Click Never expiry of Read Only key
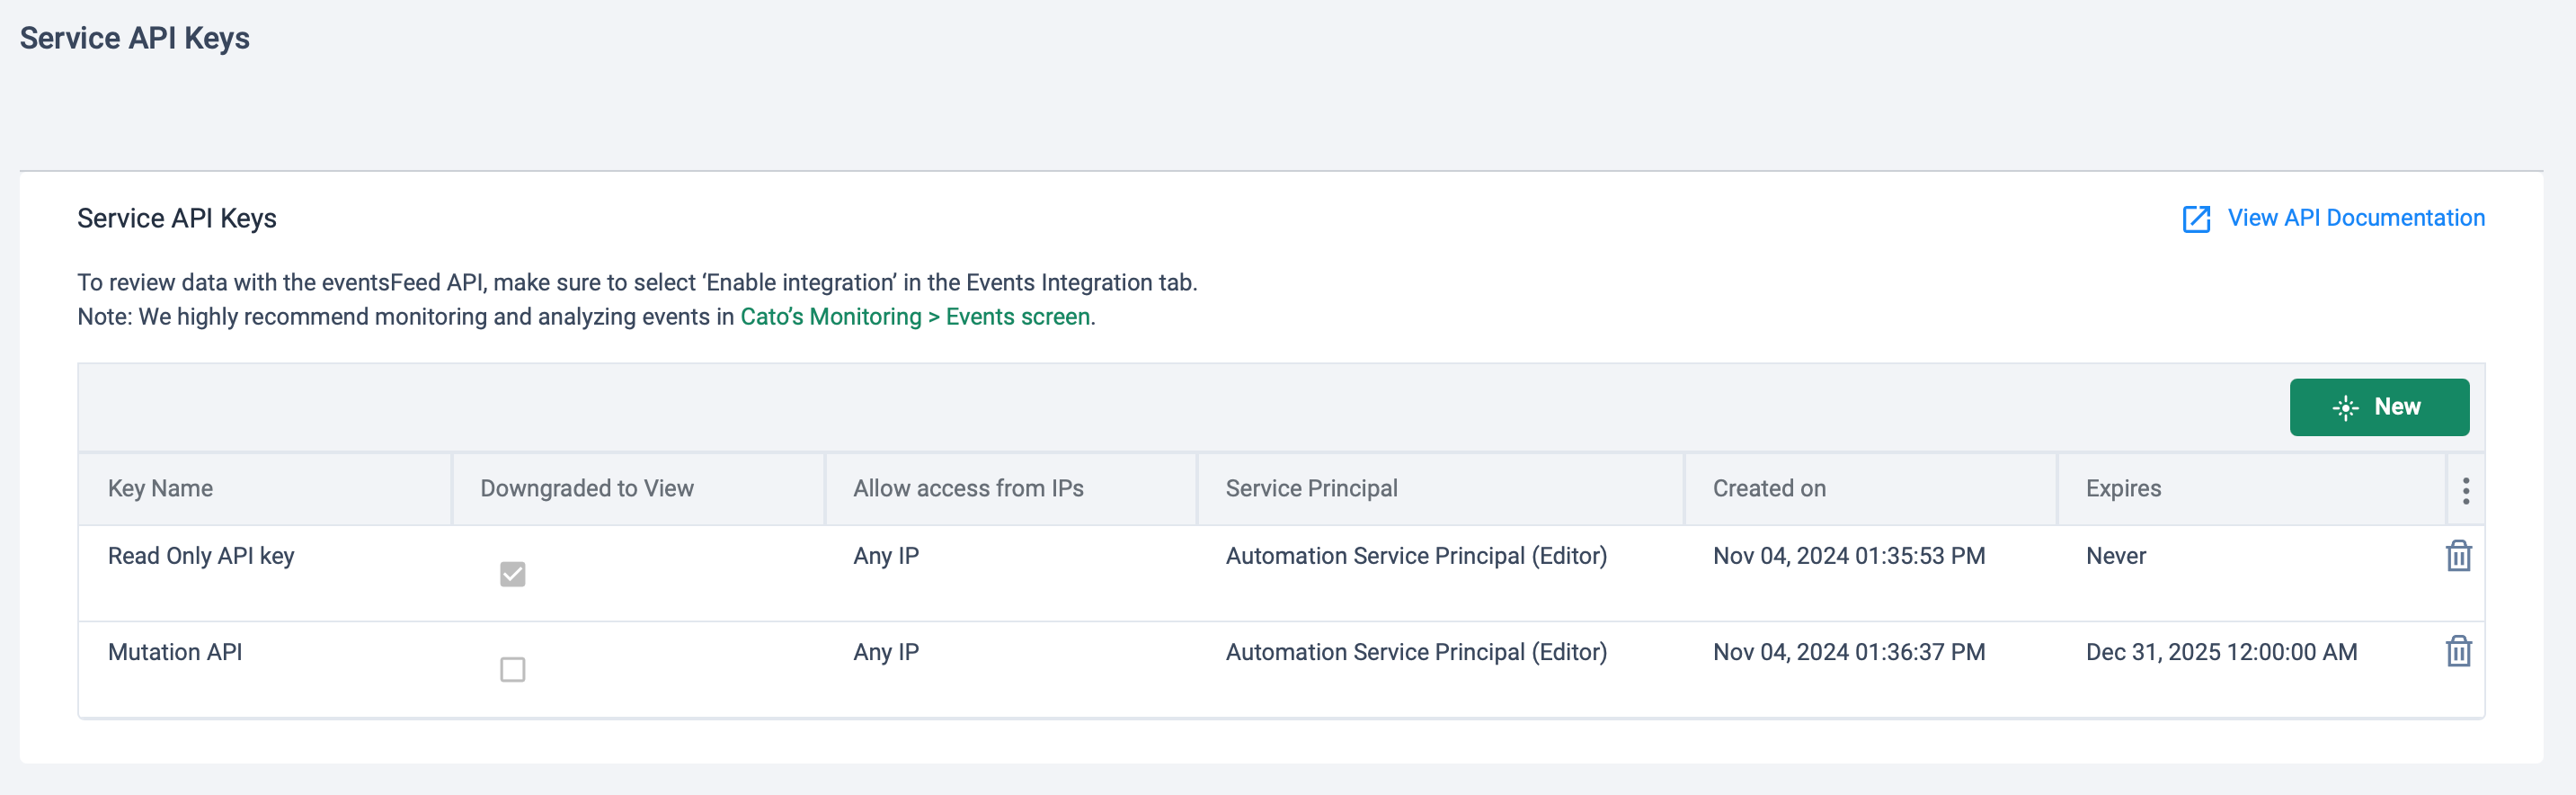2576x795 pixels. click(2115, 556)
